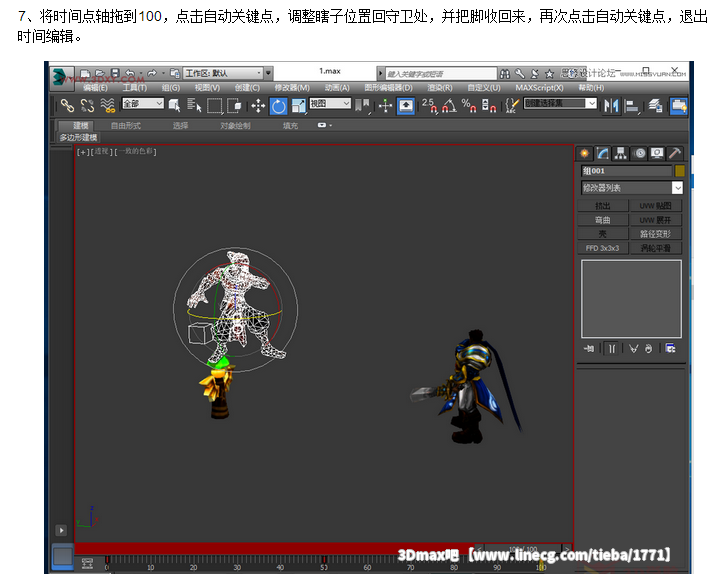Toggle the Angle Snap magnet
Viewport: 710px width, 574px height.
[x=449, y=105]
